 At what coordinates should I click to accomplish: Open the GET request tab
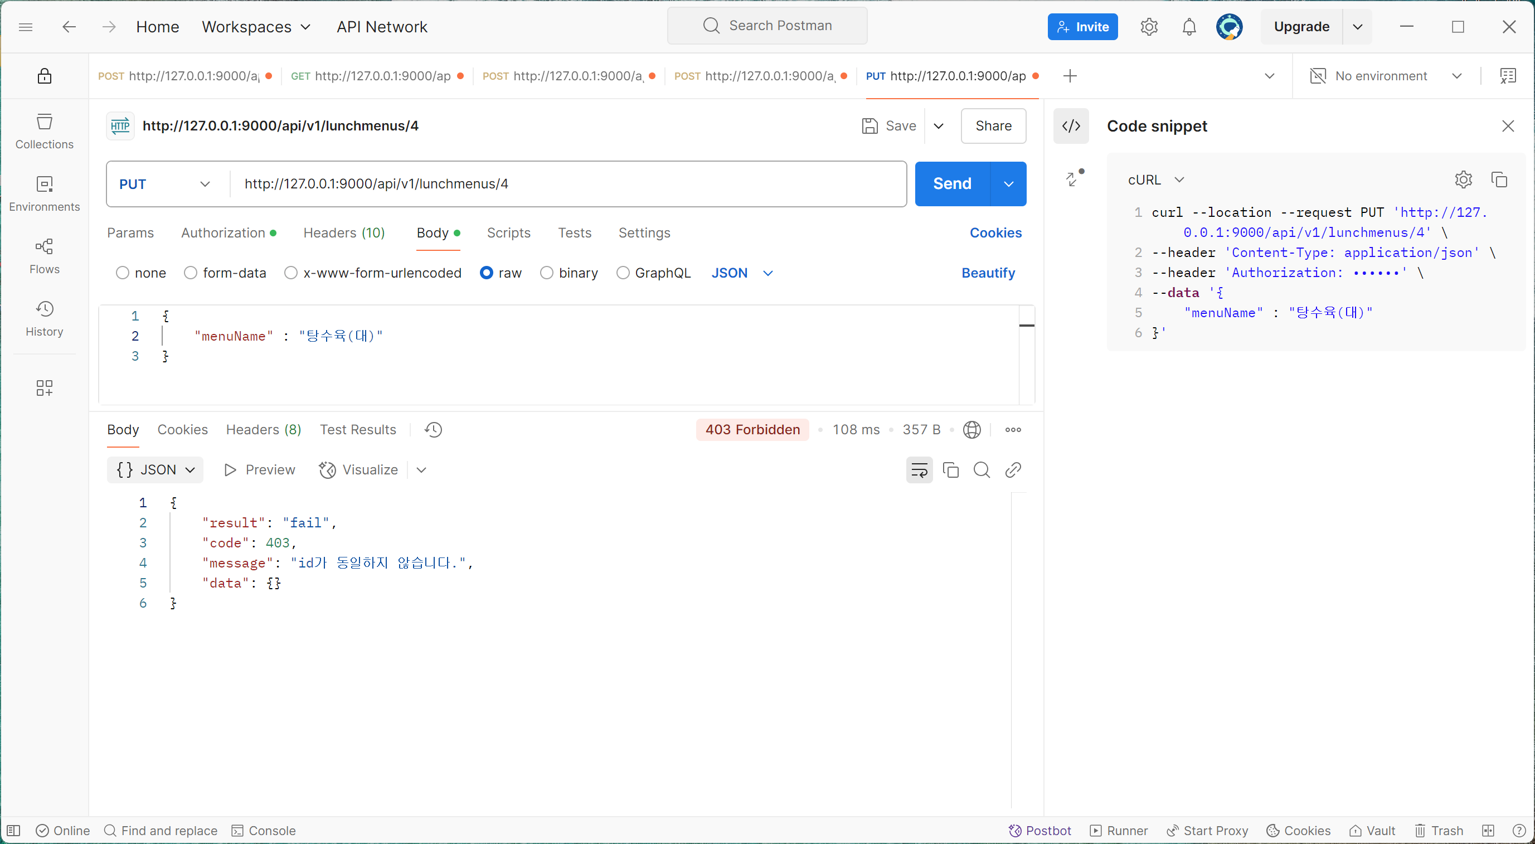pos(377,76)
